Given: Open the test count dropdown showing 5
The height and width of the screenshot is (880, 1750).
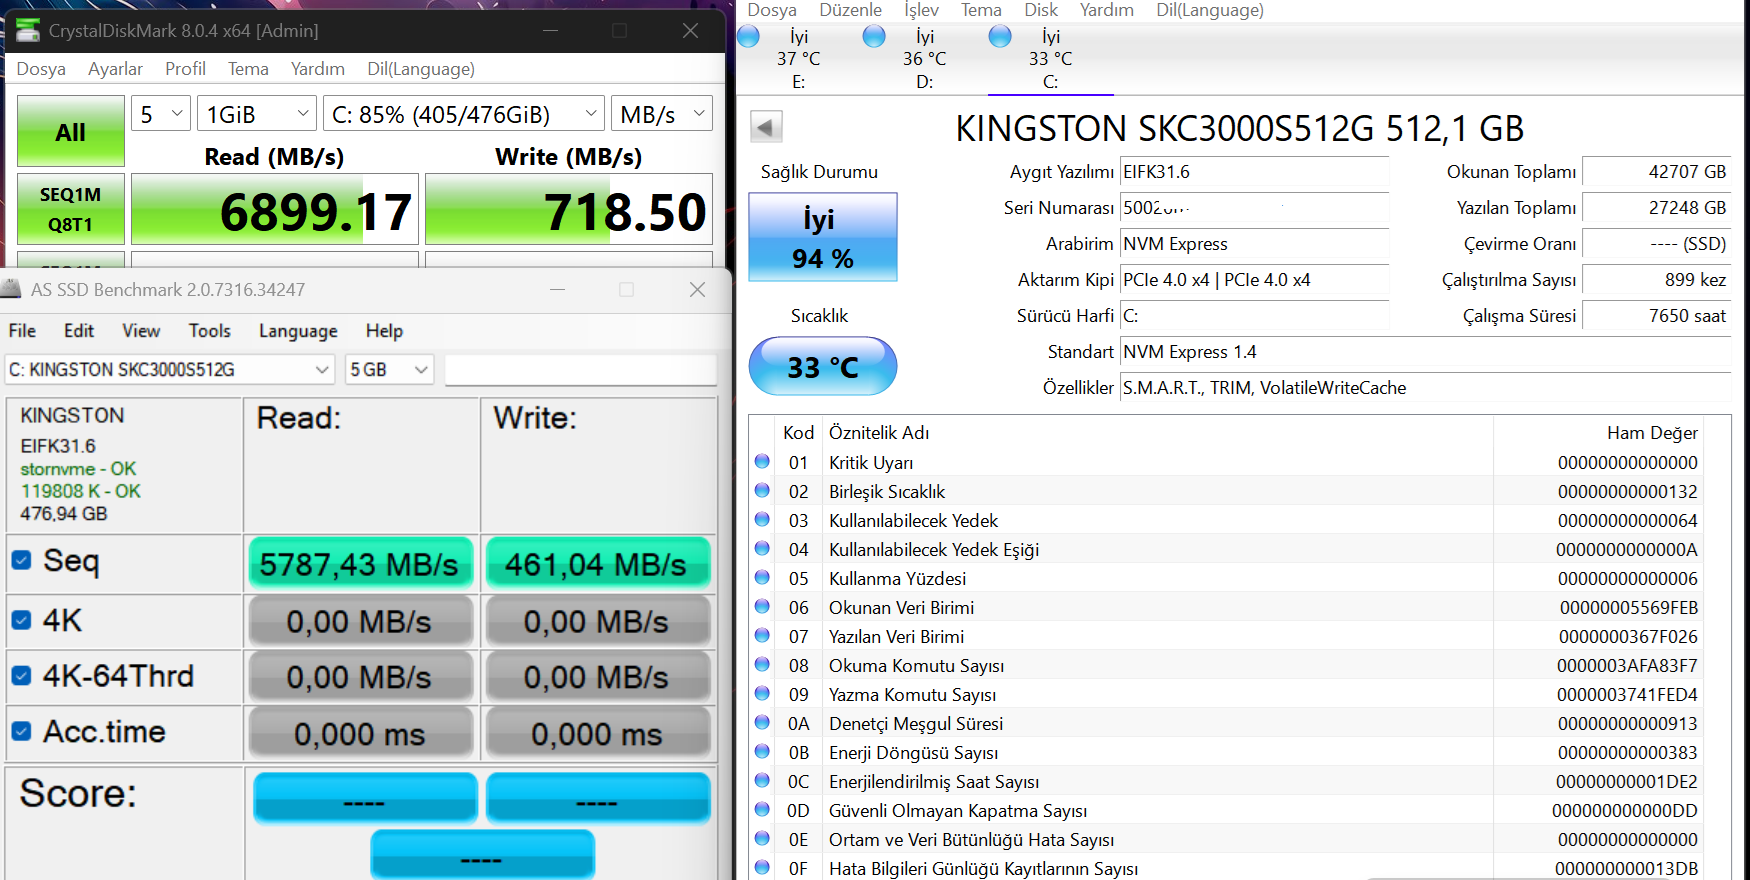Looking at the screenshot, I should coord(161,114).
